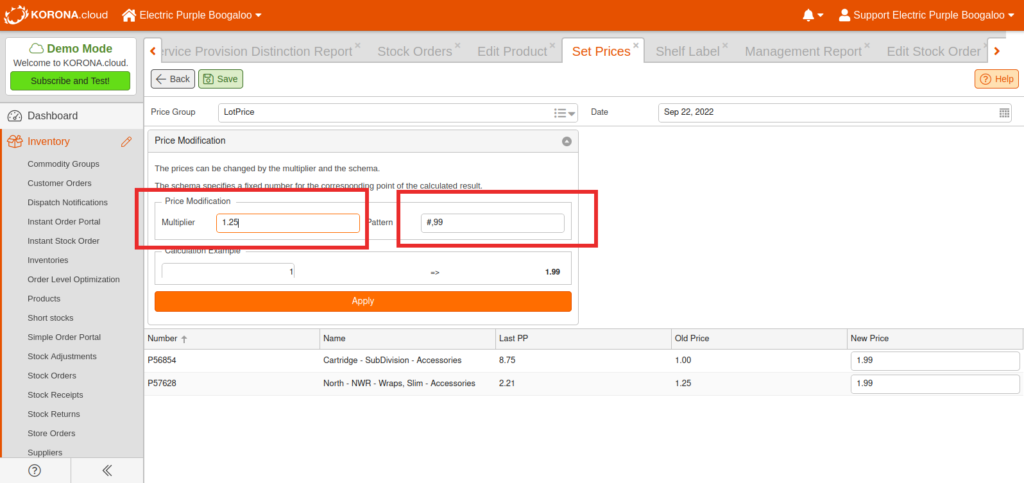Open Stock Receipts
Image resolution: width=1024 pixels, height=483 pixels.
click(55, 395)
